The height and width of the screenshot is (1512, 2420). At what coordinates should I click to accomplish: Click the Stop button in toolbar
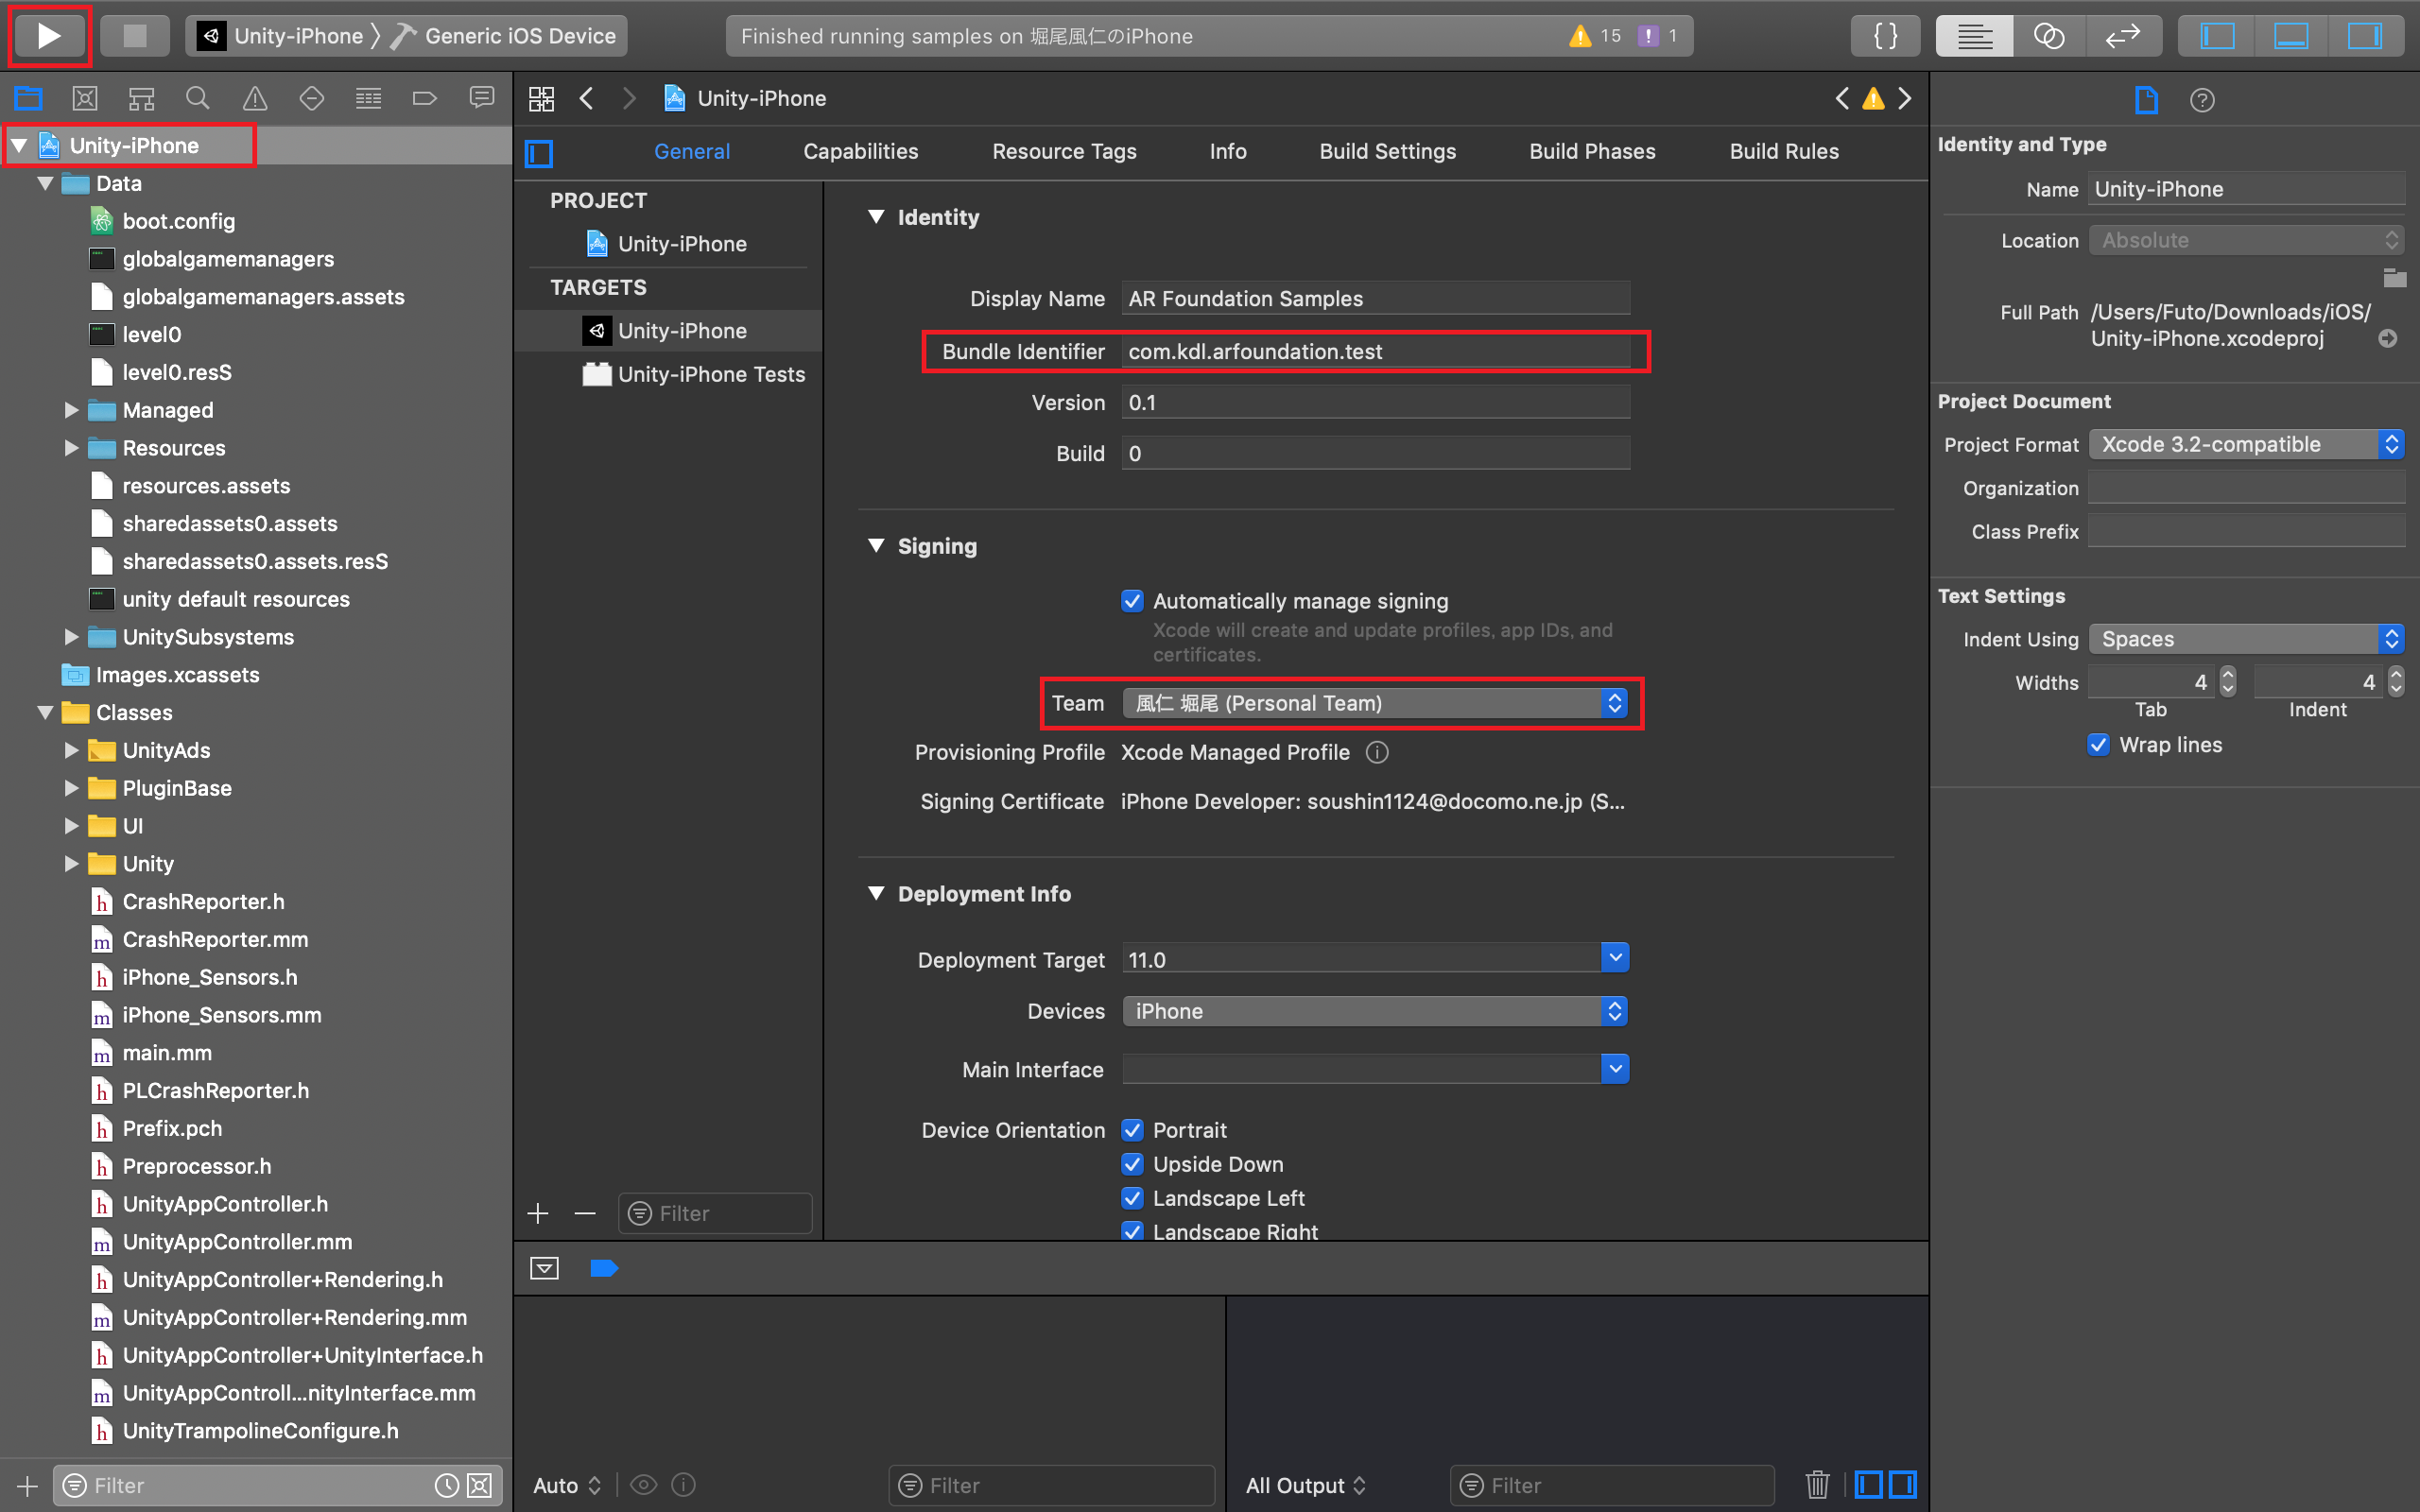134,36
